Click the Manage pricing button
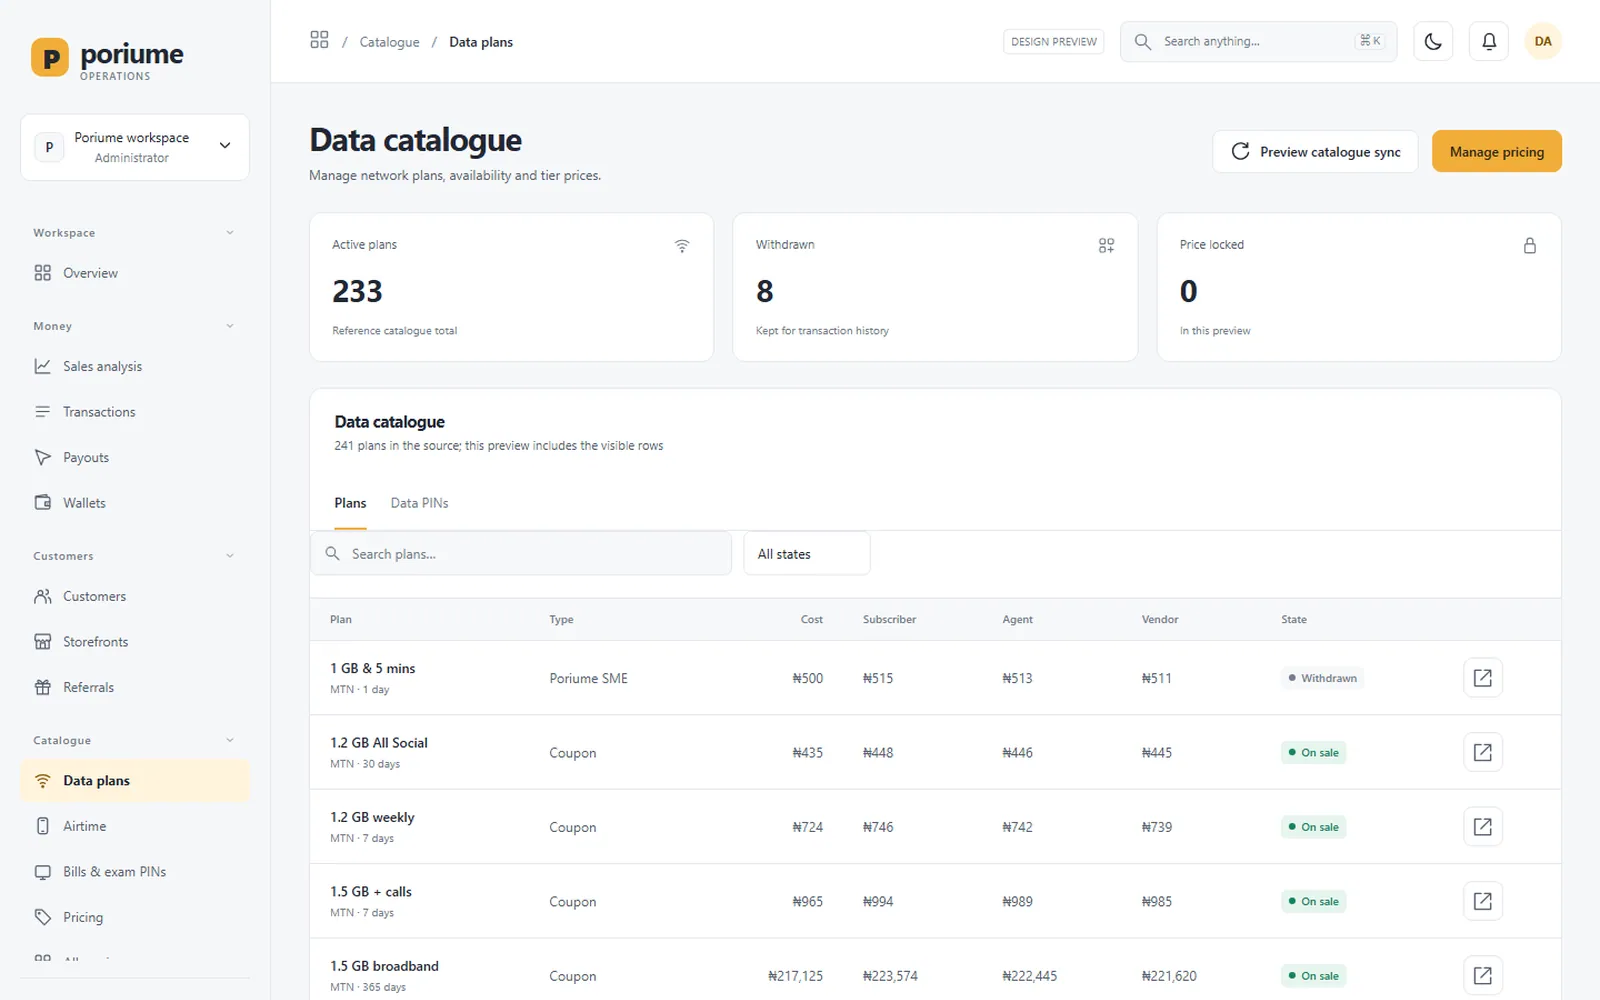This screenshot has height=1000, width=1600. (x=1496, y=151)
